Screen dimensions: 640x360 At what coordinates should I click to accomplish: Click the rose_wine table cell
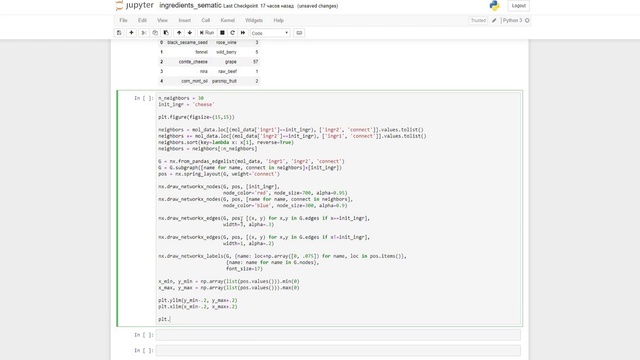tap(226, 42)
